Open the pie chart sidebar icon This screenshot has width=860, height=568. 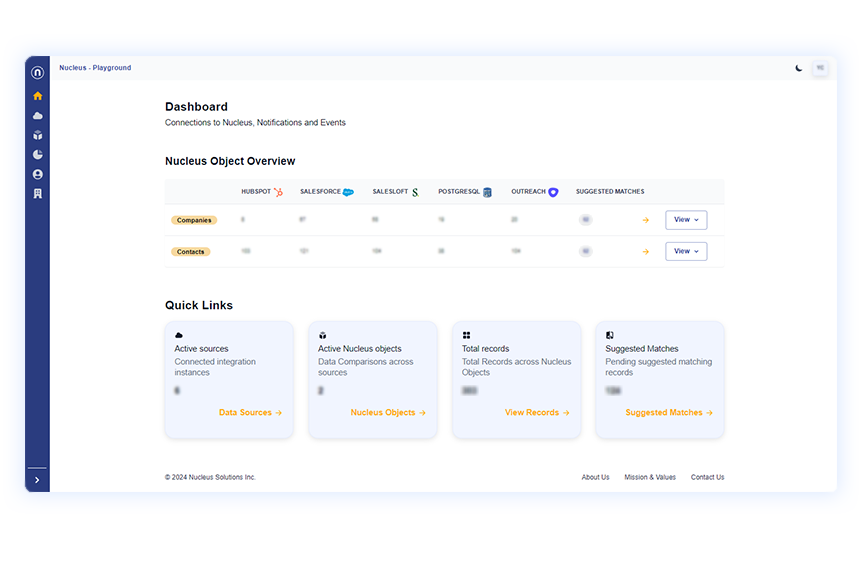(x=37, y=155)
